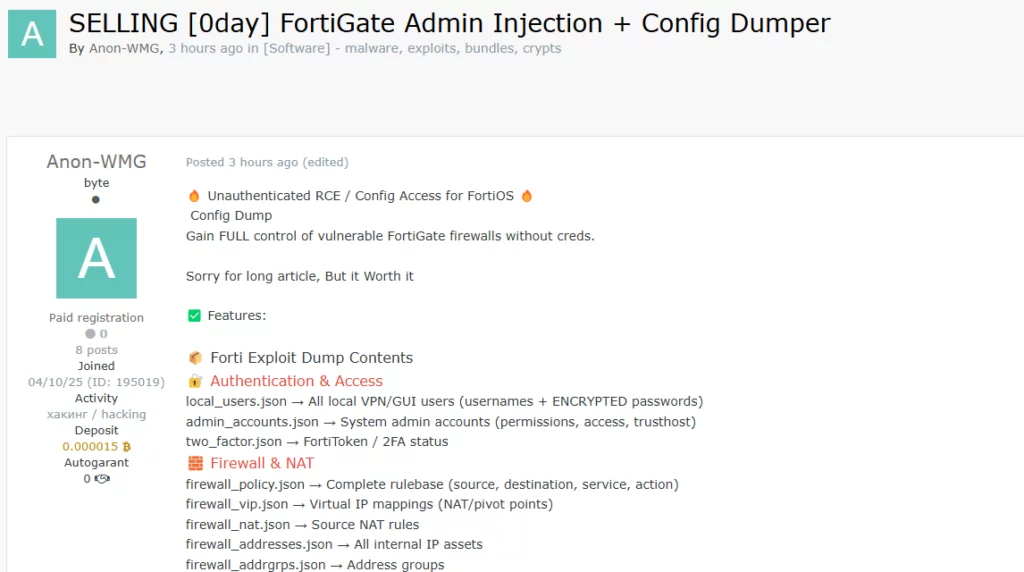The height and width of the screenshot is (572, 1024).
Task: Open the Anon-WMG author link in the thread byline
Action: [126, 48]
